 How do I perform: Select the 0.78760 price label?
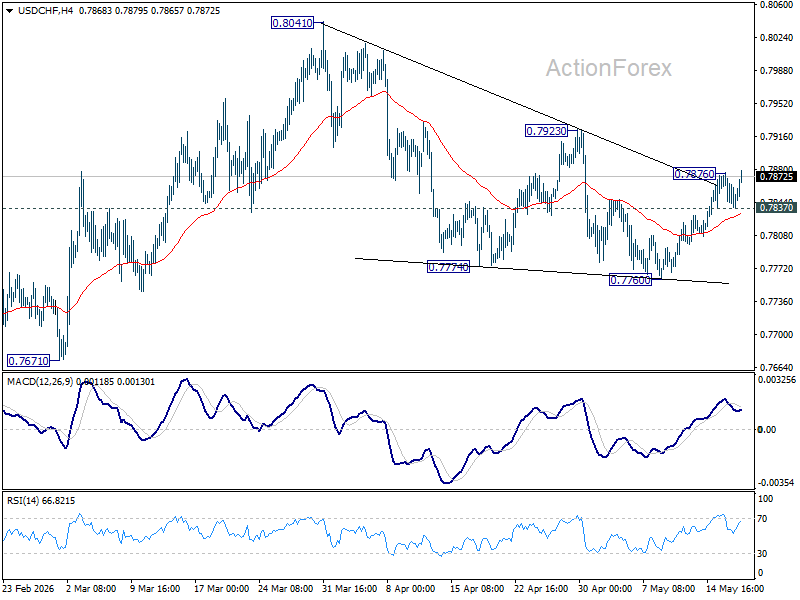pyautogui.click(x=694, y=174)
